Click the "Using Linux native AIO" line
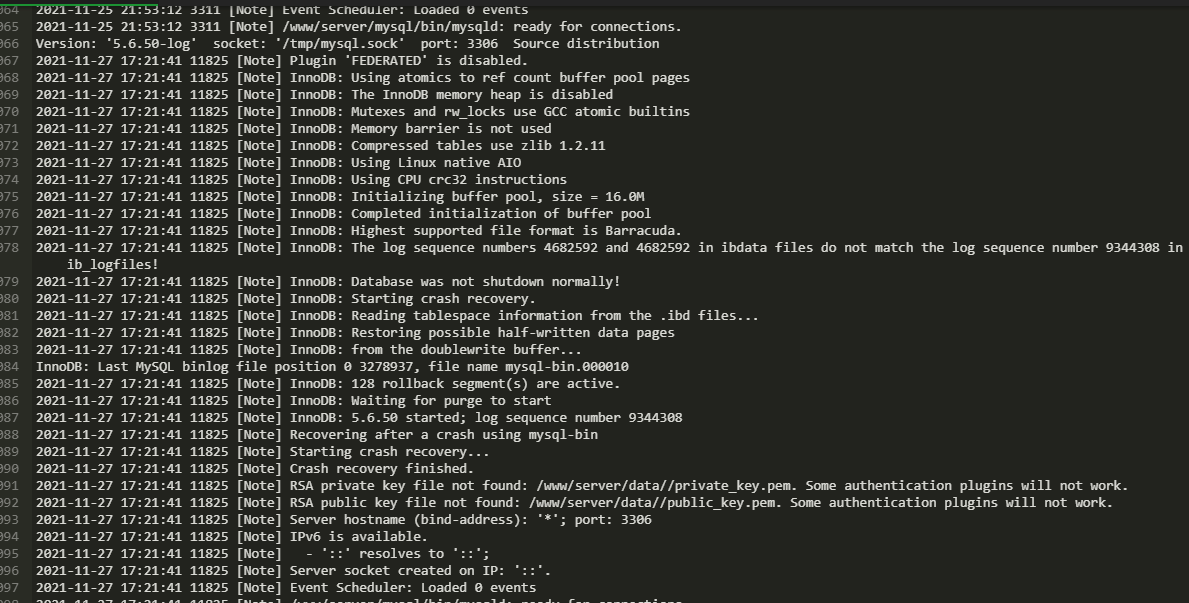 coord(278,162)
